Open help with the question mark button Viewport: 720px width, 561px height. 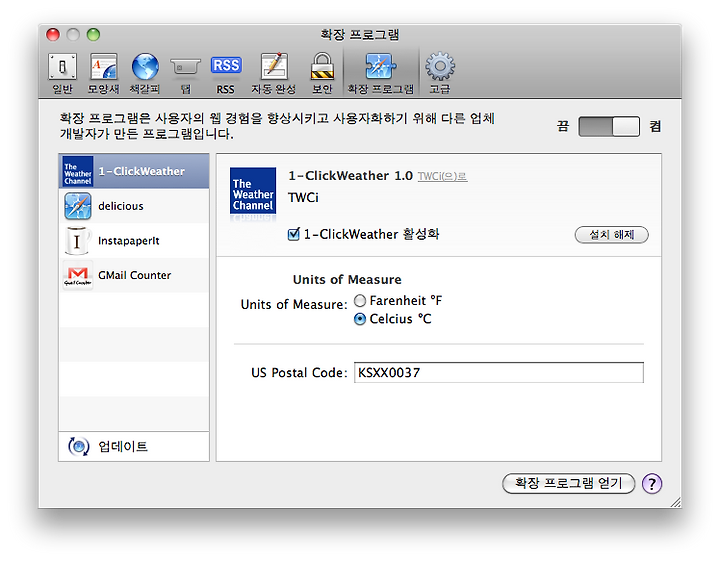(652, 483)
